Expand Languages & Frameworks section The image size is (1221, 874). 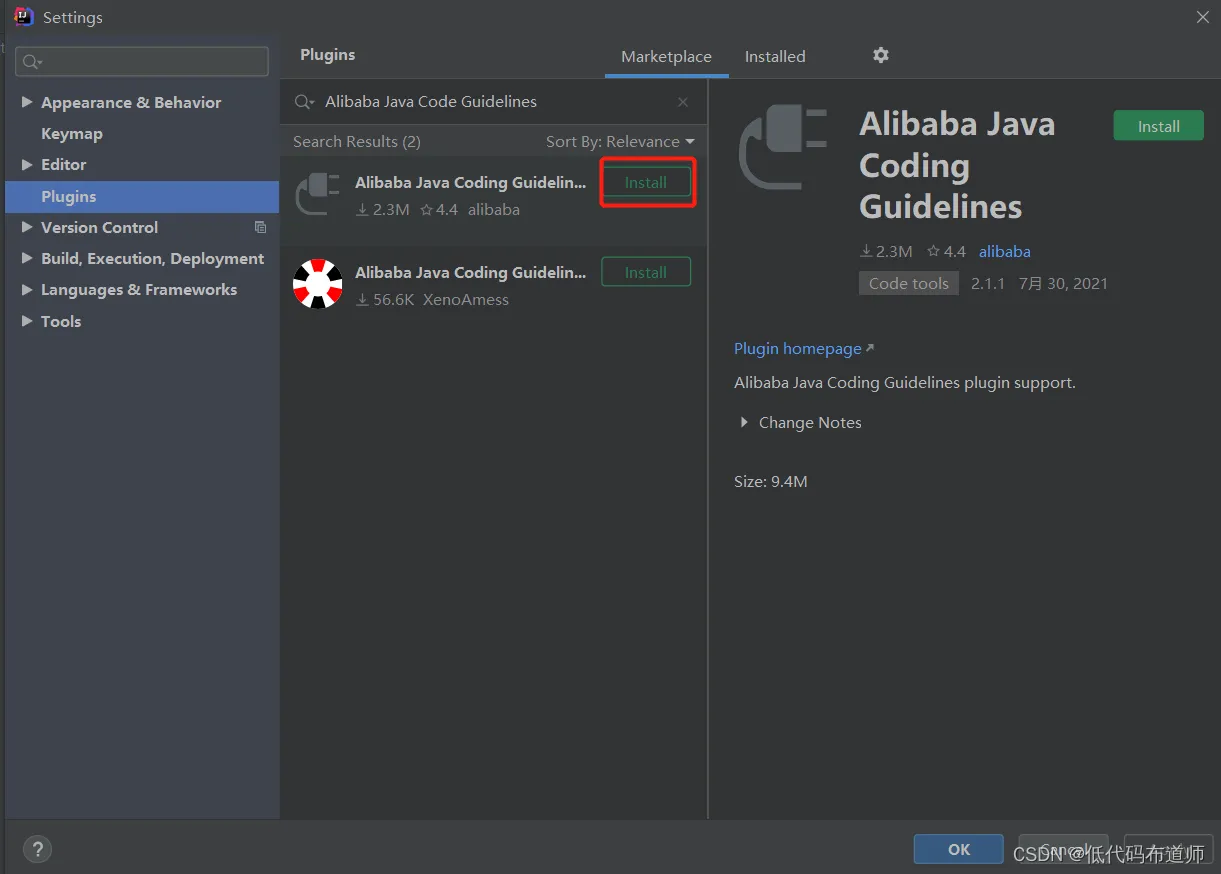coord(27,289)
